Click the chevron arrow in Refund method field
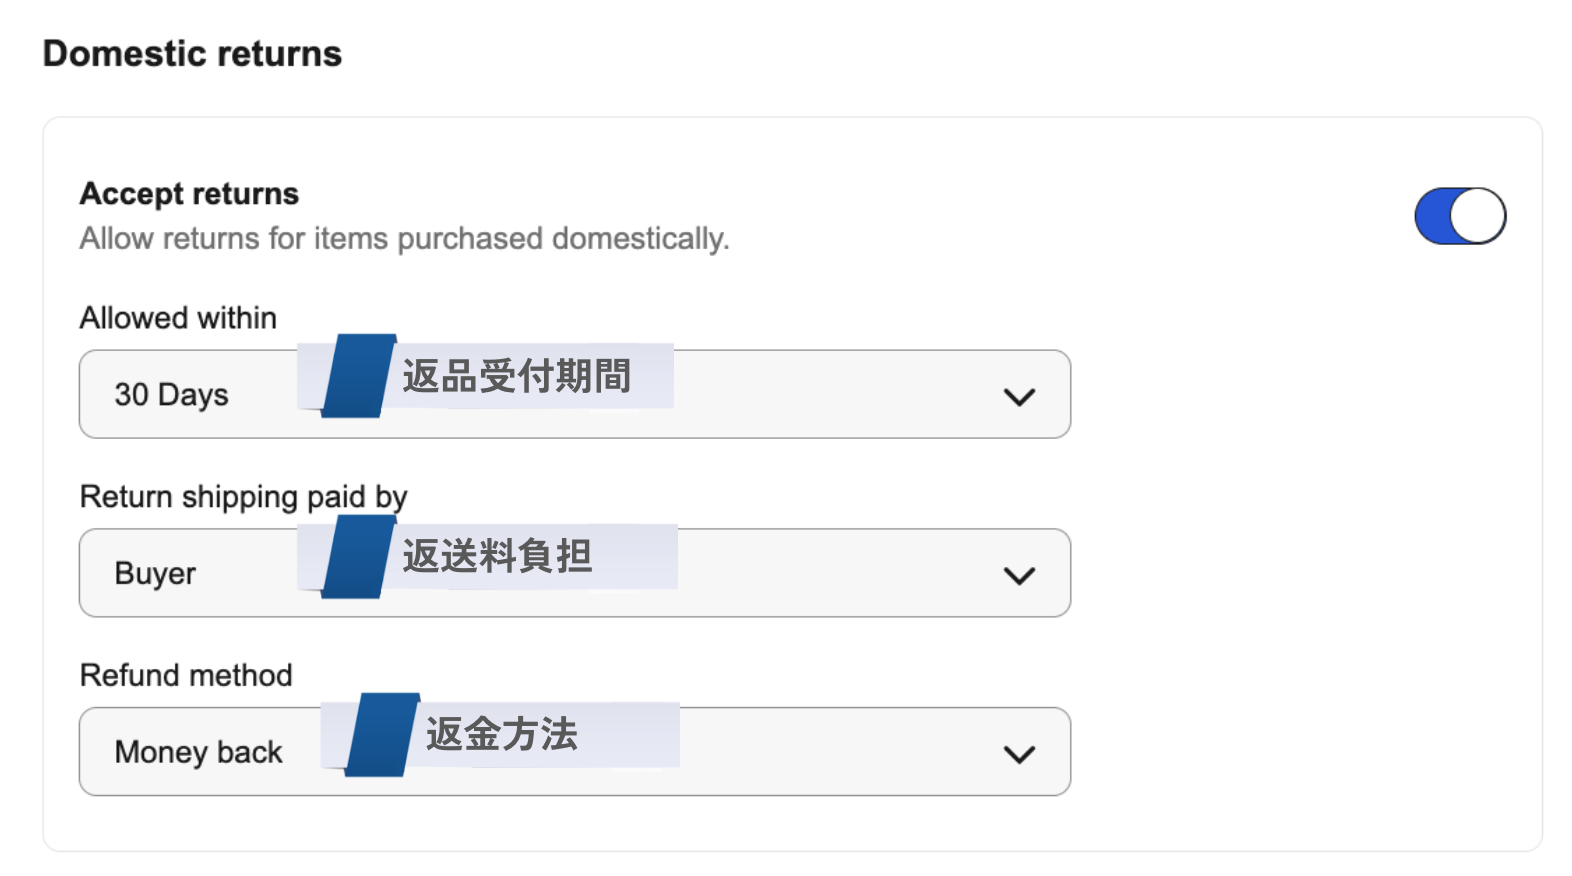The width and height of the screenshot is (1572, 876). 1018,754
